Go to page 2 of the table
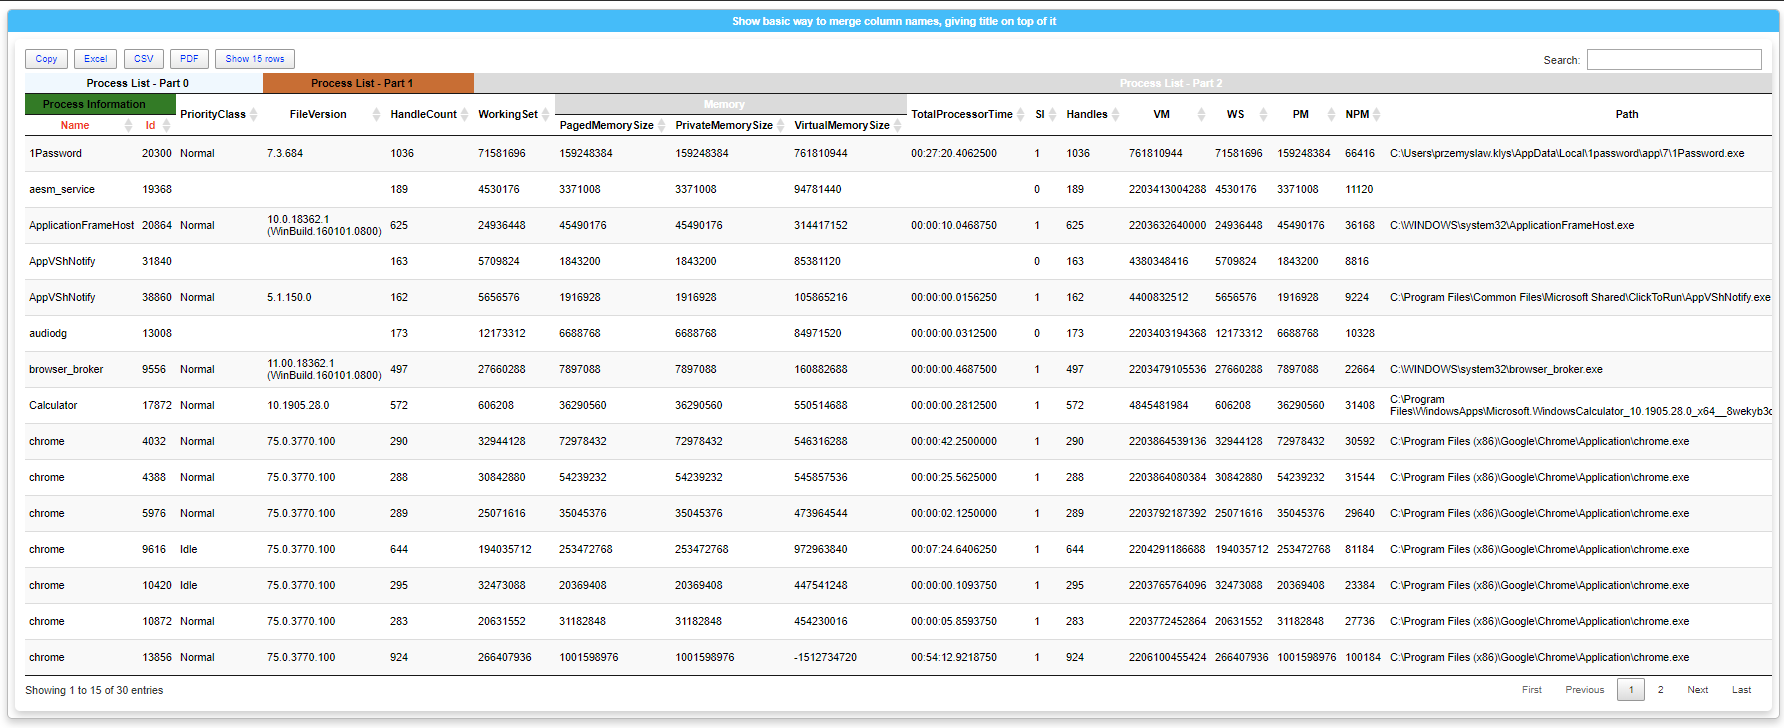Viewport: 1784px width, 728px height. (x=1660, y=690)
